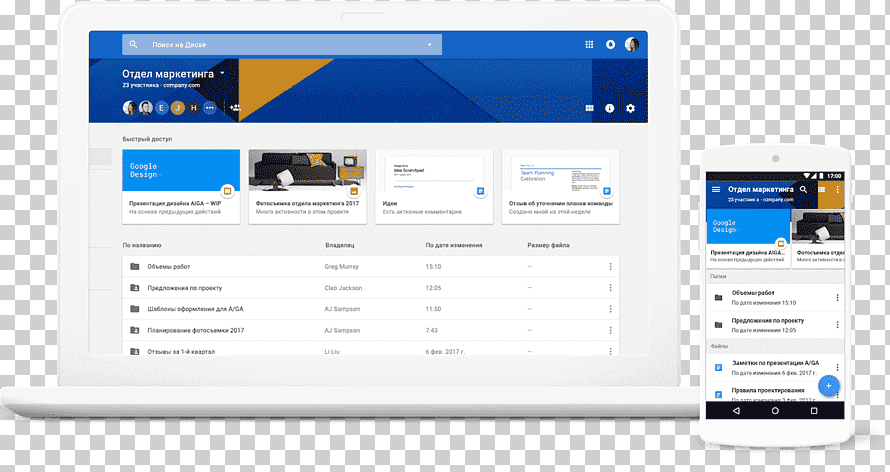Tap the blue plus floating button on phone
The height and width of the screenshot is (472, 890).
point(828,386)
